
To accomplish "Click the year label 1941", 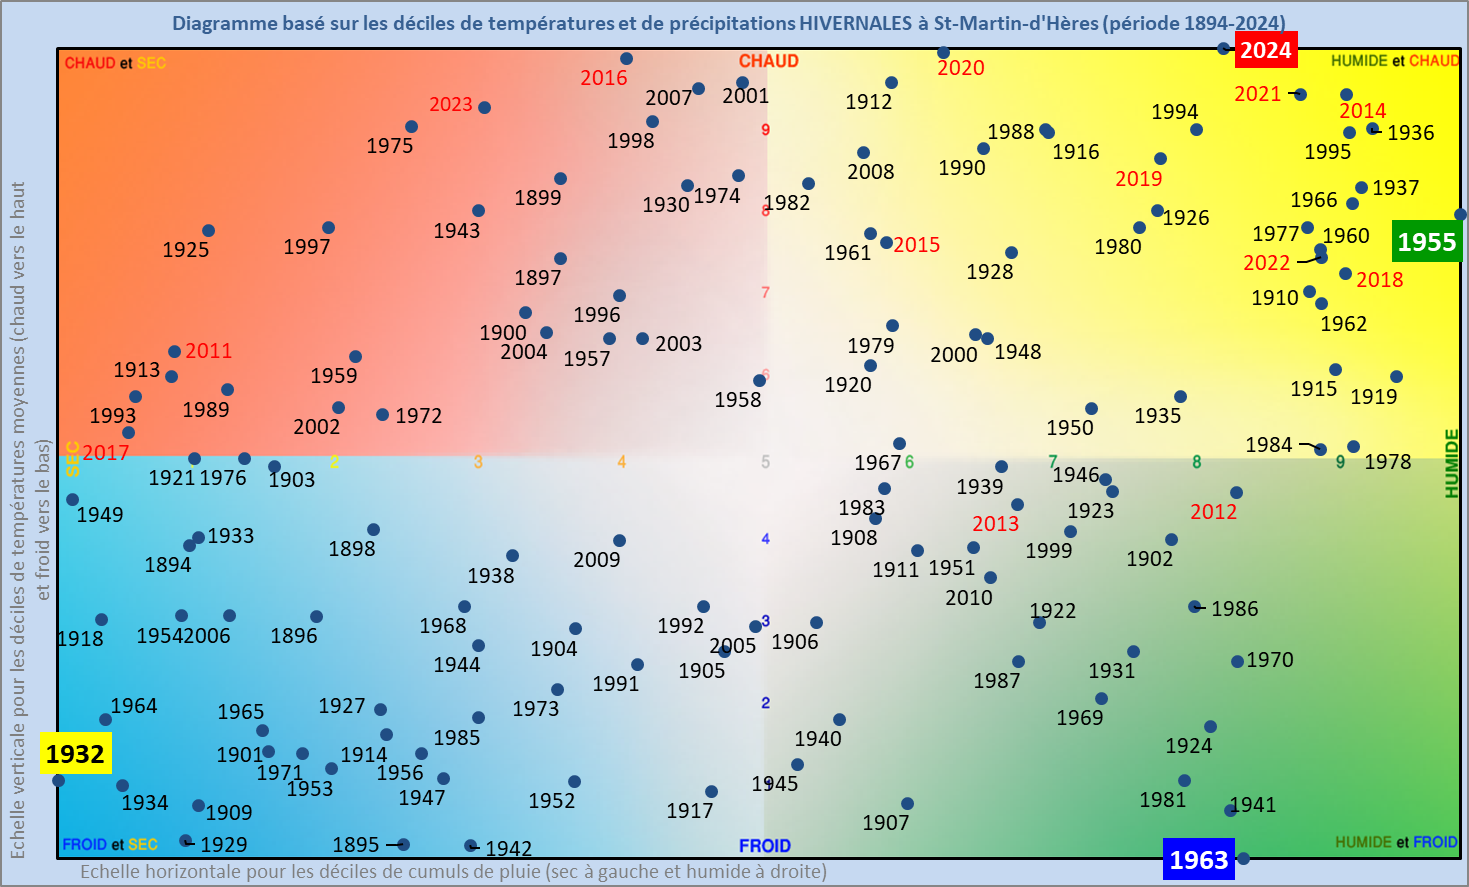I will (x=1253, y=805).
